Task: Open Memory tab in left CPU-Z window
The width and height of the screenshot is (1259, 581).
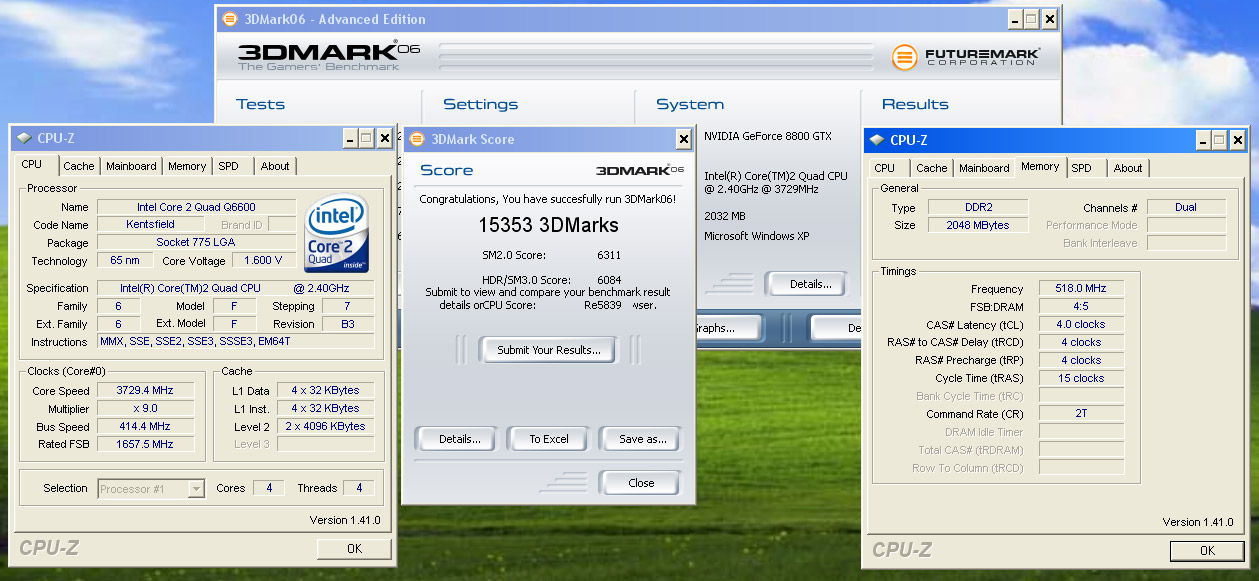Action: (x=187, y=167)
